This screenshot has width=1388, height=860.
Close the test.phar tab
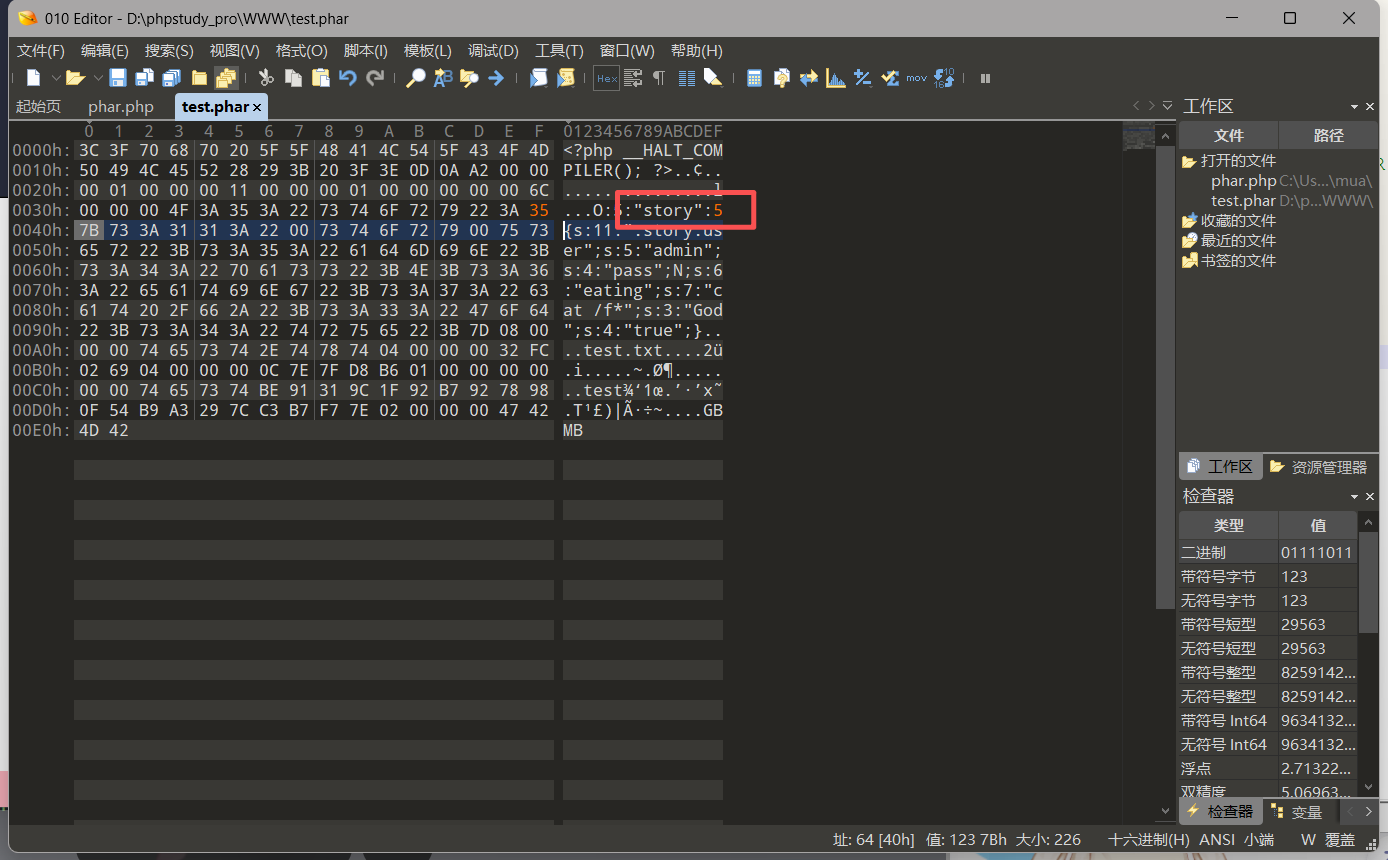(257, 107)
